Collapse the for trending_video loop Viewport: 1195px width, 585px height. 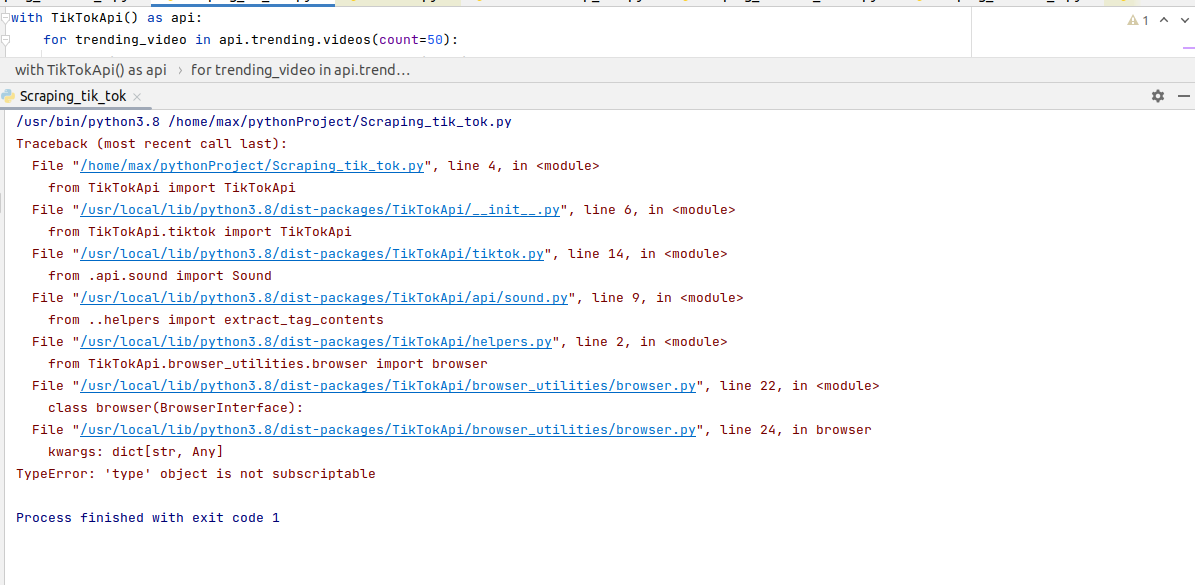(5, 38)
